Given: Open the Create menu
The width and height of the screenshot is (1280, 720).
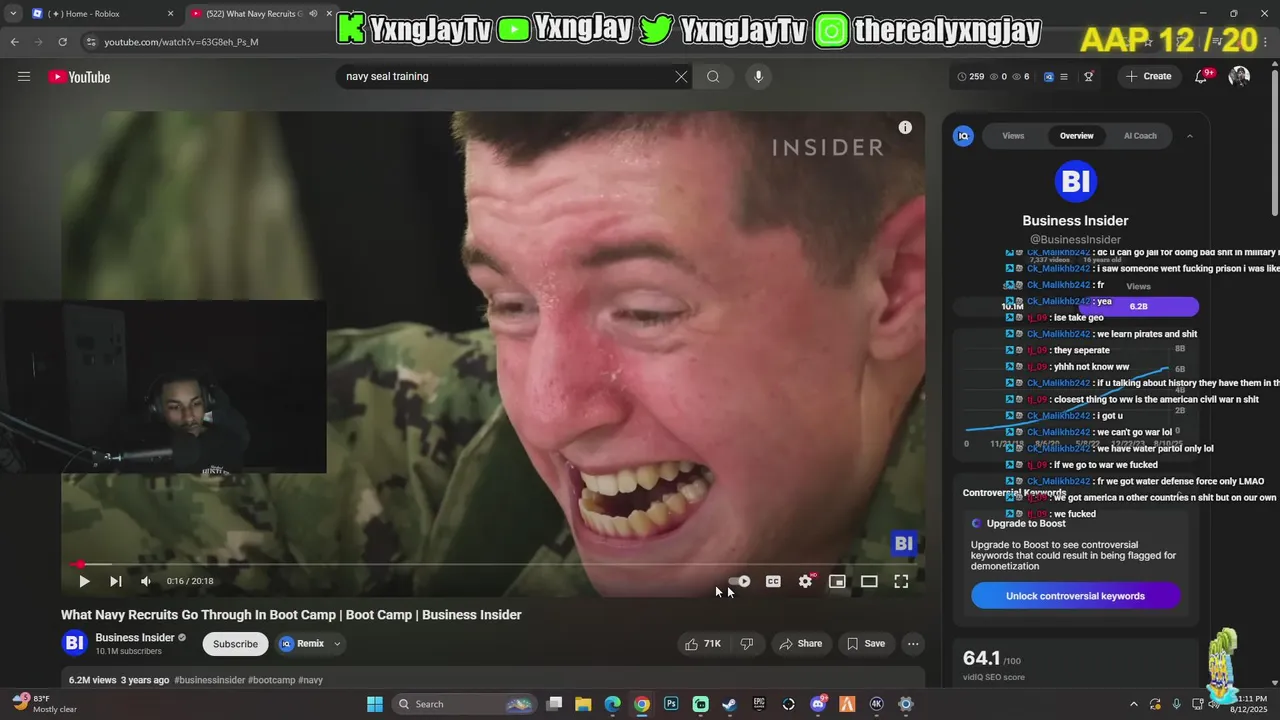Looking at the screenshot, I should (1148, 76).
